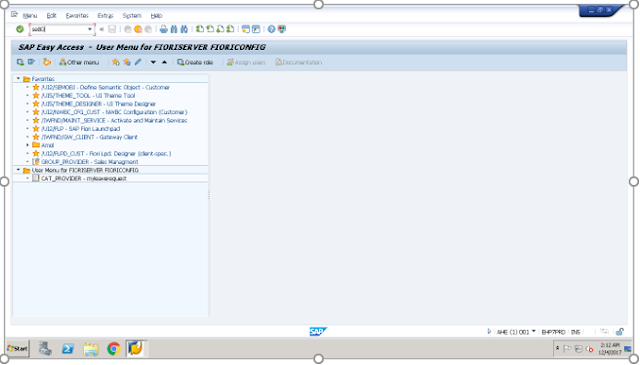Click the Last Page icon
The image size is (640, 365).
click(x=230, y=29)
